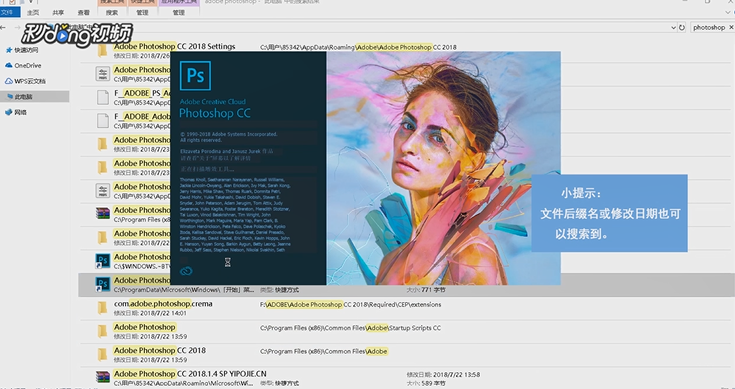
Task: Click the painted woman artwork on splash
Action: point(443,168)
